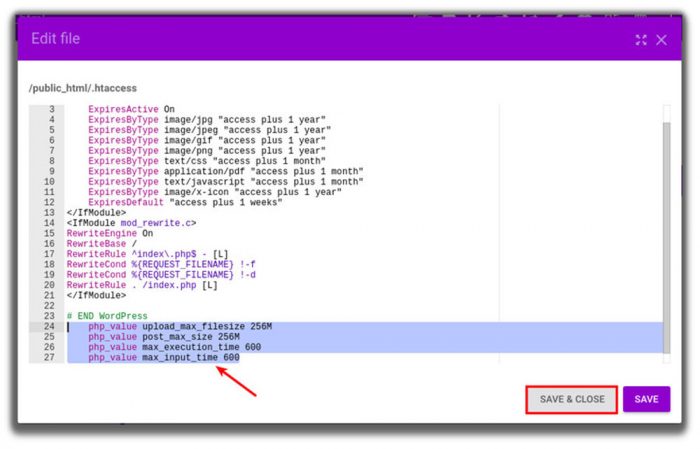Click the 'max_execution_time 600' line
This screenshot has height=449, width=700.
[175, 347]
